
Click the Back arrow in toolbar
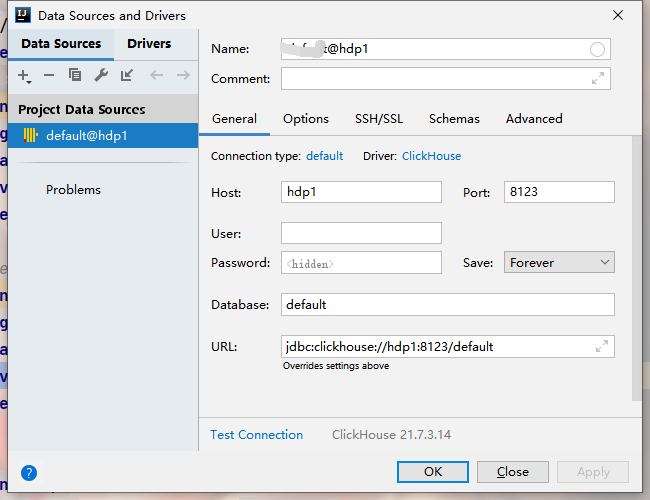click(156, 75)
